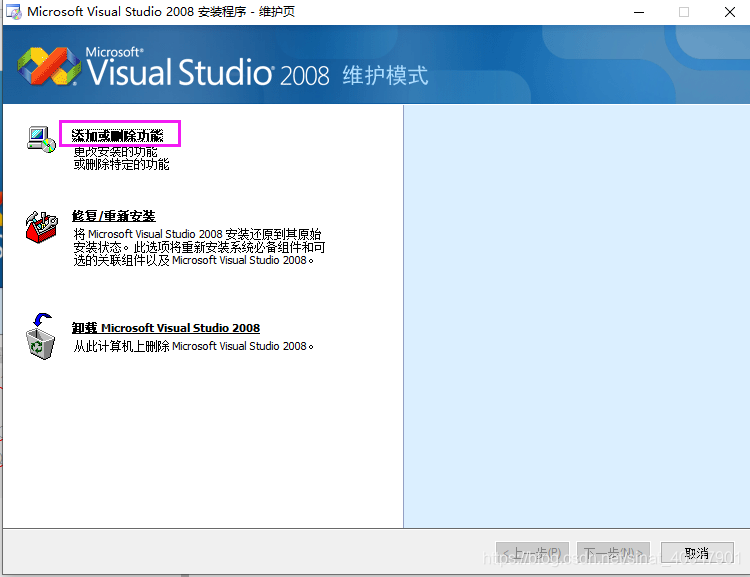
Task: Open the 修复/重新安装 link
Action: click(x=114, y=216)
